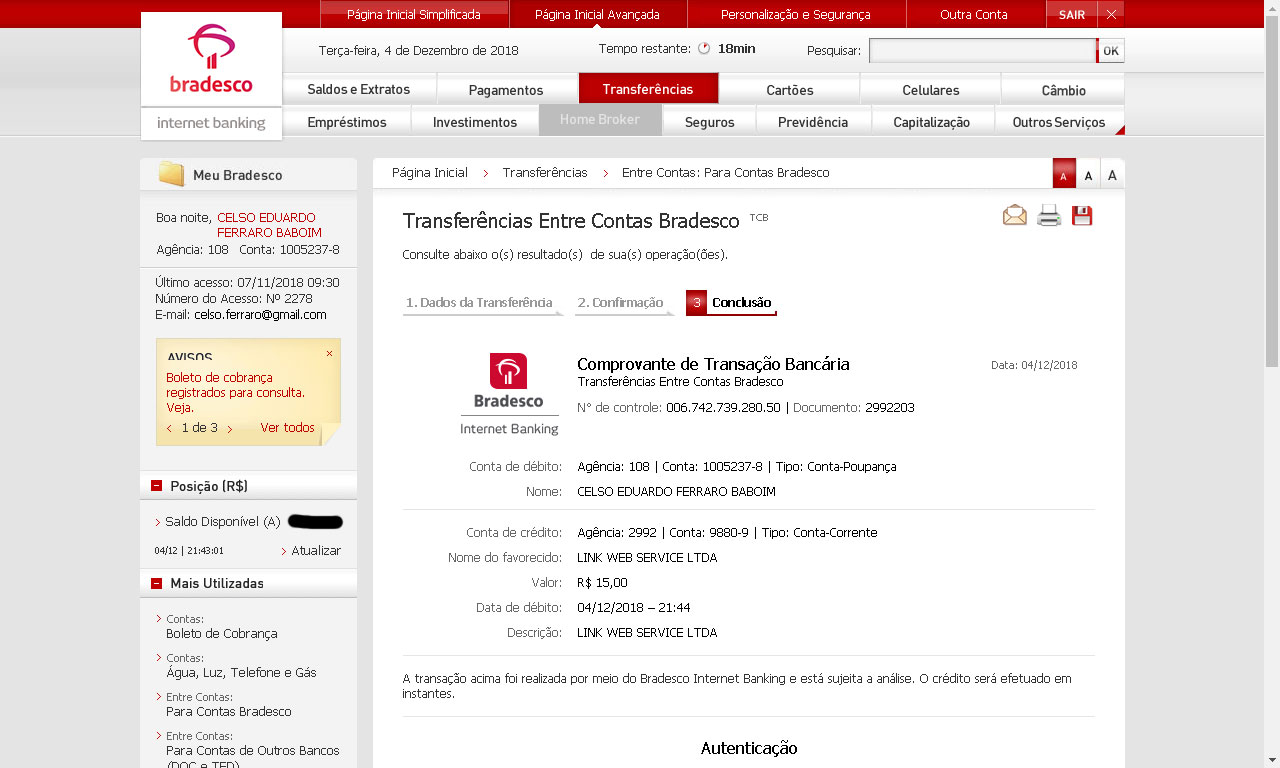Click the Meu Bradesco folder icon
The height and width of the screenshot is (768, 1280).
(172, 174)
